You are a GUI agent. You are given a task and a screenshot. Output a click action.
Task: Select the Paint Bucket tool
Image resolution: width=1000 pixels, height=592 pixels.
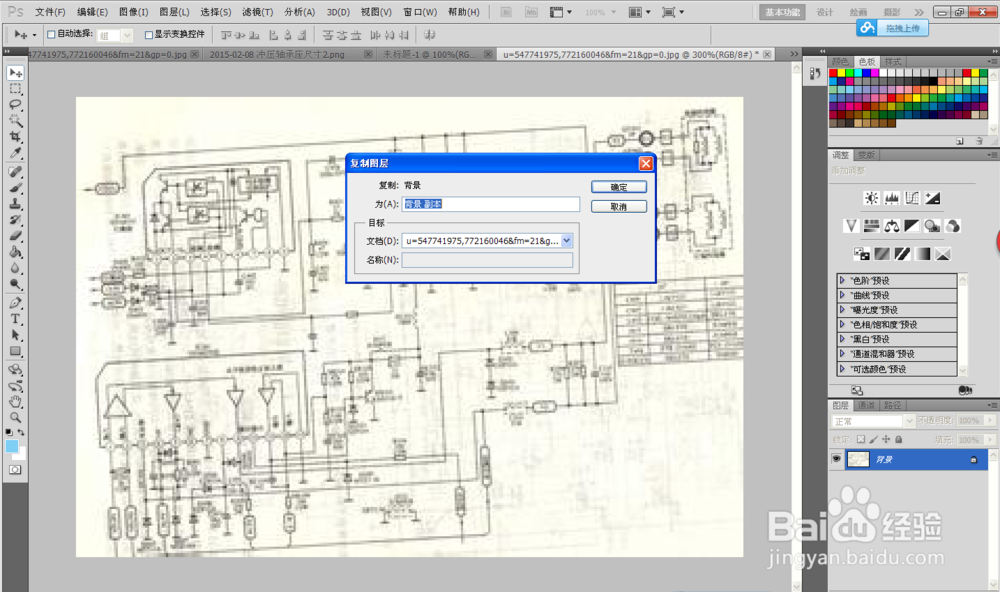pyautogui.click(x=15, y=252)
